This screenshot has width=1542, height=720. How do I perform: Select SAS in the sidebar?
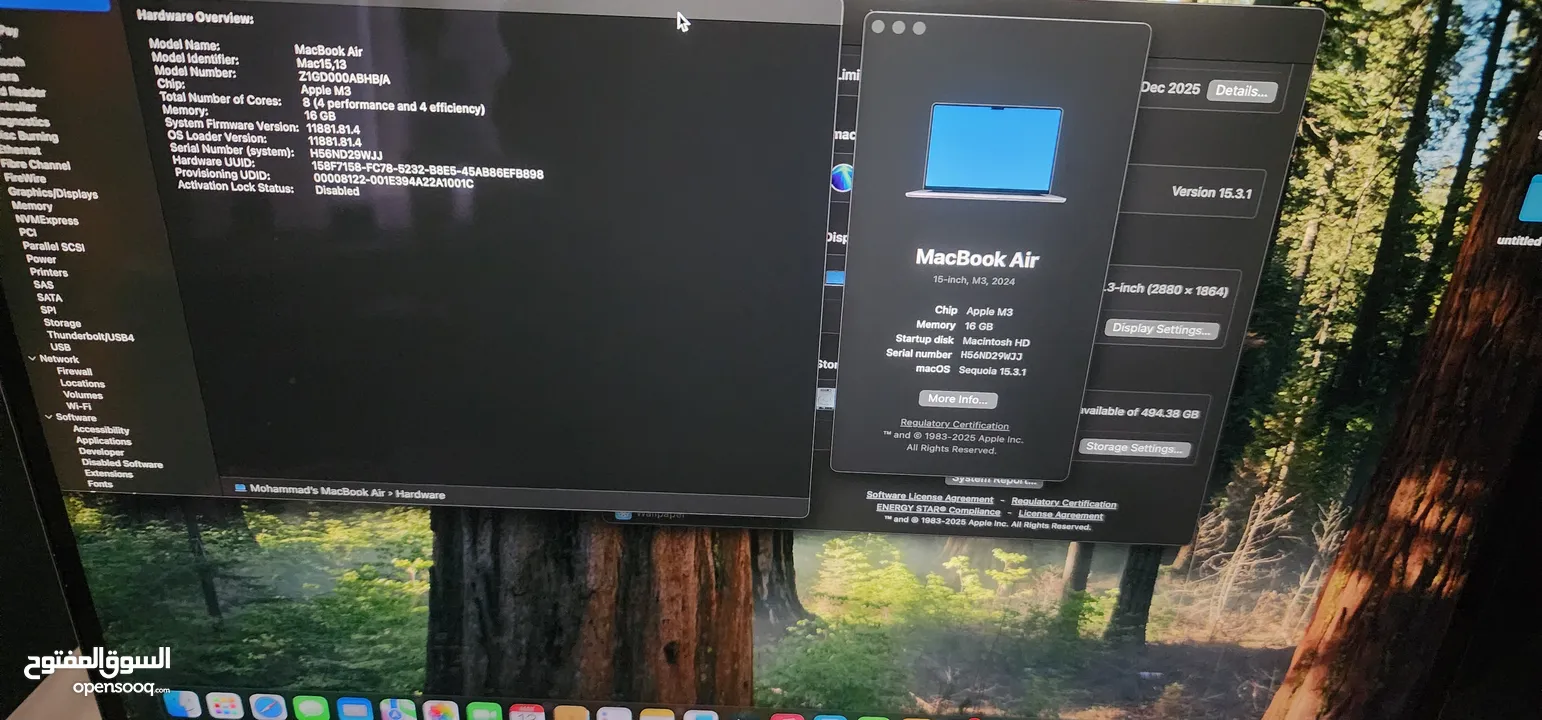pyautogui.click(x=43, y=285)
